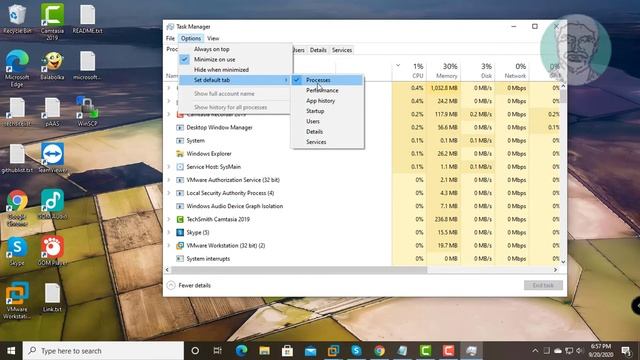Open the View menu
The image size is (640, 360).
(213, 38)
